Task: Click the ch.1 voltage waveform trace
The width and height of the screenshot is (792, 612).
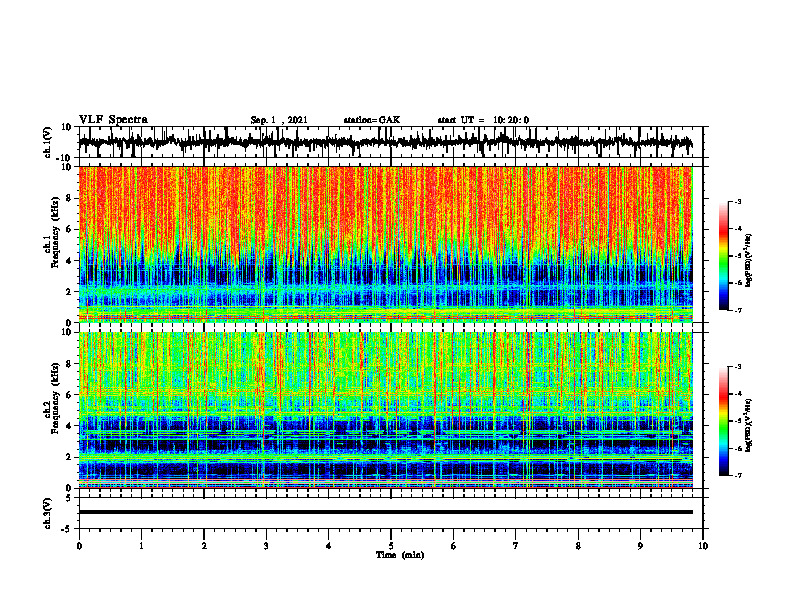Action: click(385, 142)
